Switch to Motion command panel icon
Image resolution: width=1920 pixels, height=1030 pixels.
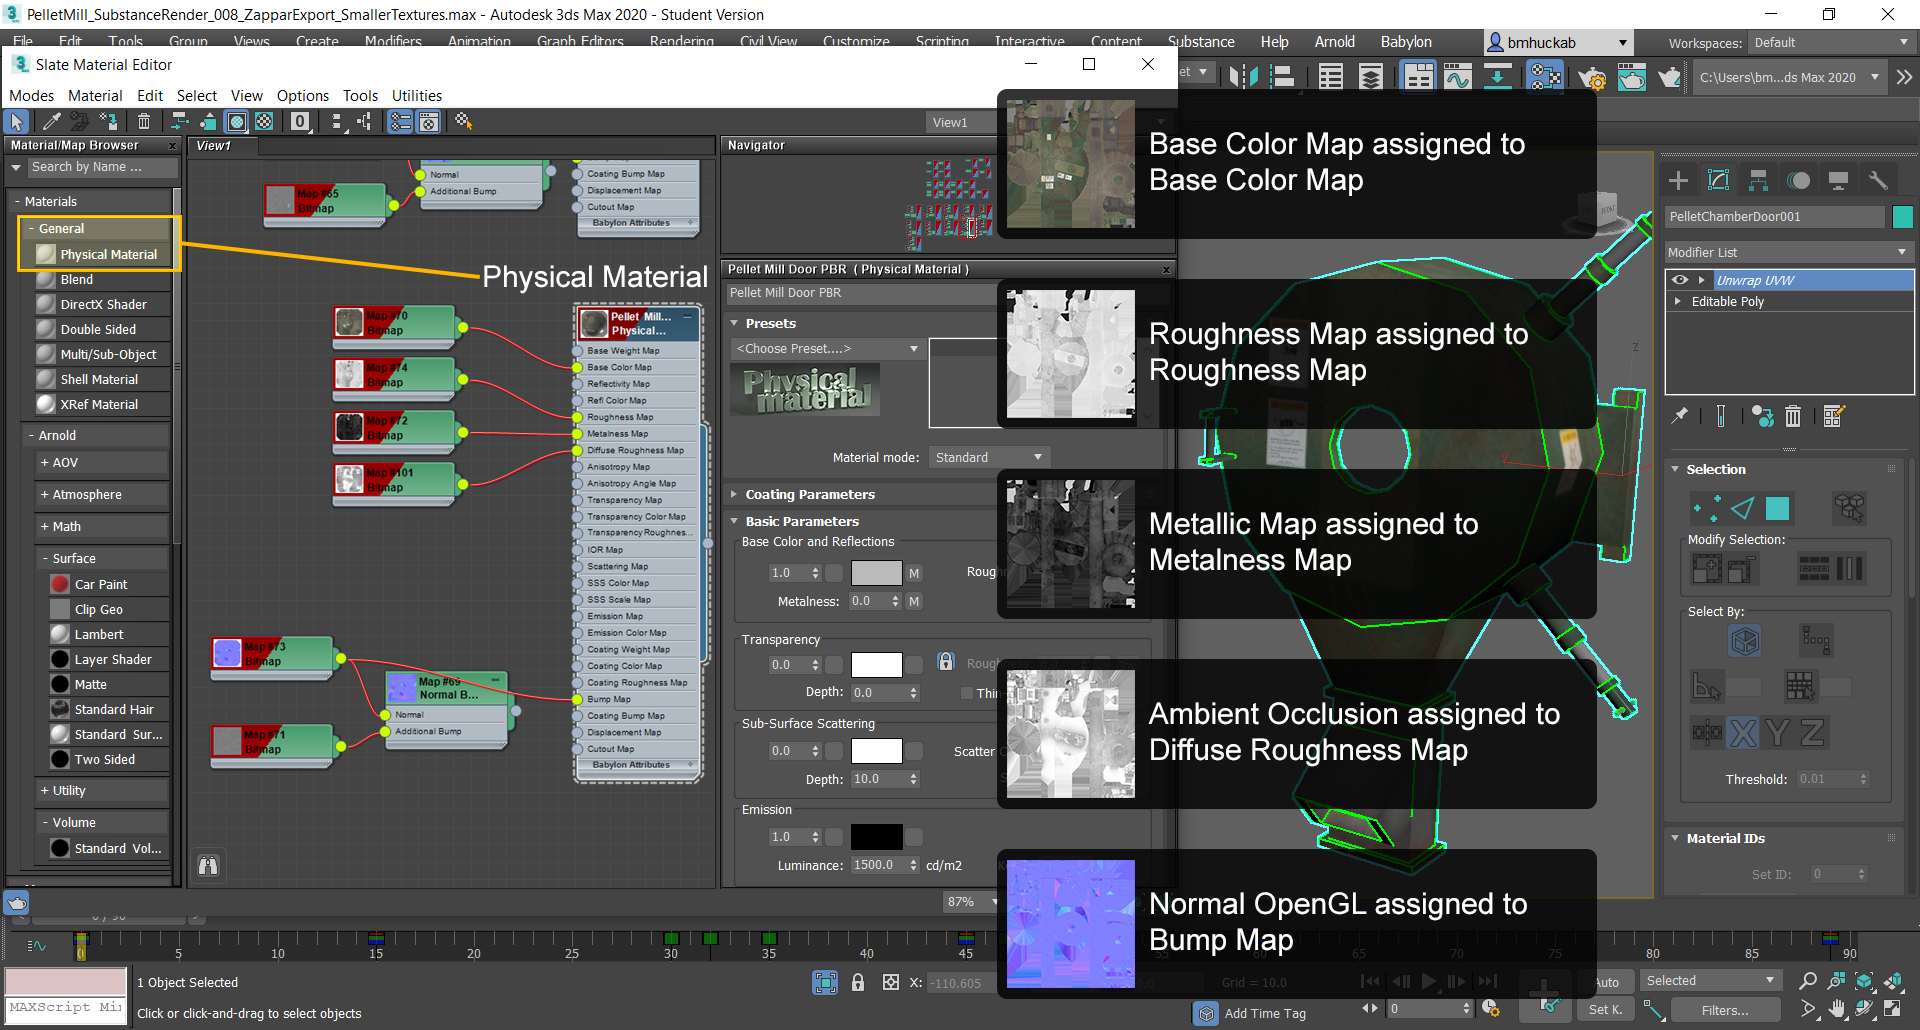pyautogui.click(x=1799, y=180)
